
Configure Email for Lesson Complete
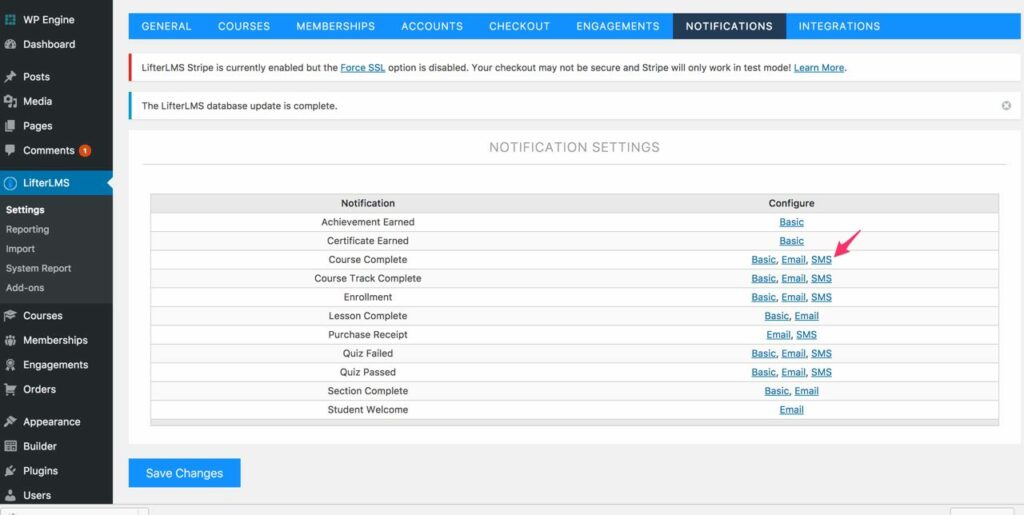807,316
